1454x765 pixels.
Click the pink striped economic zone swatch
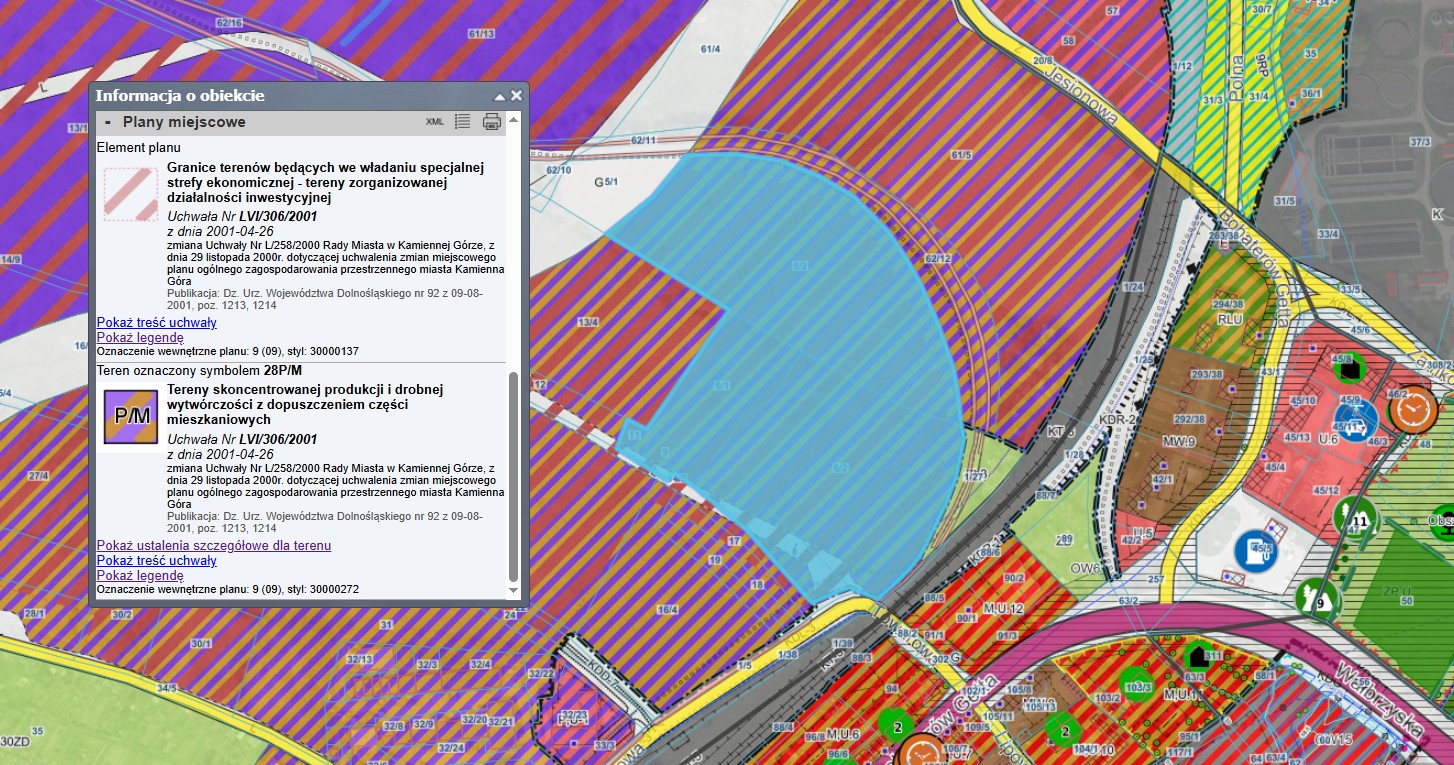pos(131,194)
